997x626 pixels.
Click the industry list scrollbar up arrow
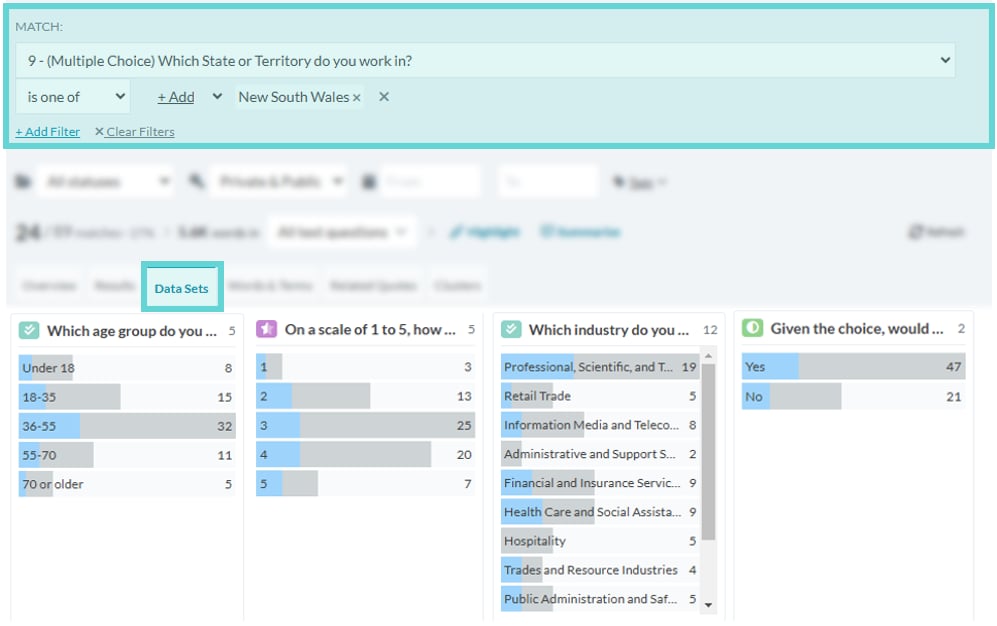708,355
